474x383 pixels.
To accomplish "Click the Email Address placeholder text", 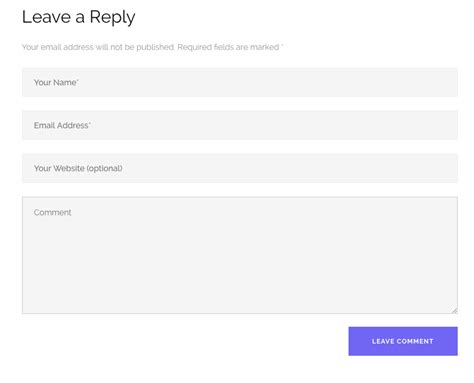I will point(61,125).
